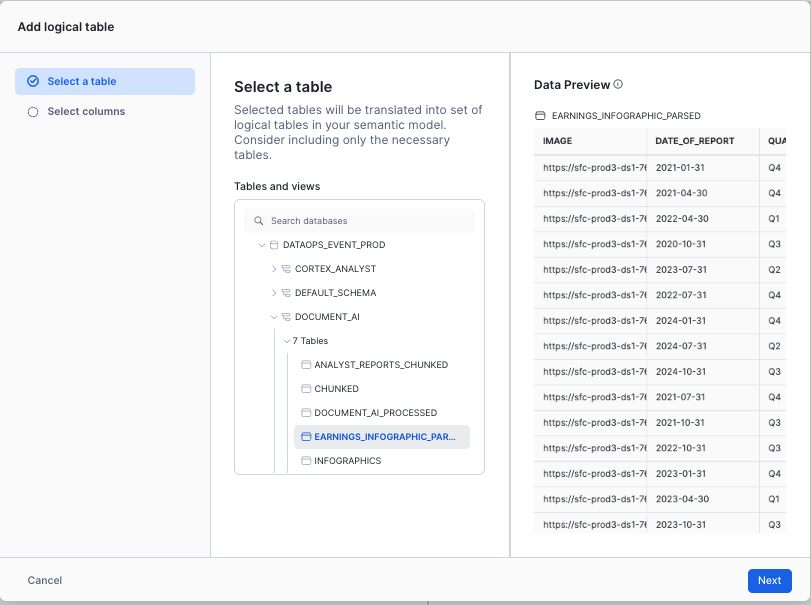Viewport: 811px width, 605px height.
Task: Click the magnifier icon in the search field
Action: pos(259,219)
